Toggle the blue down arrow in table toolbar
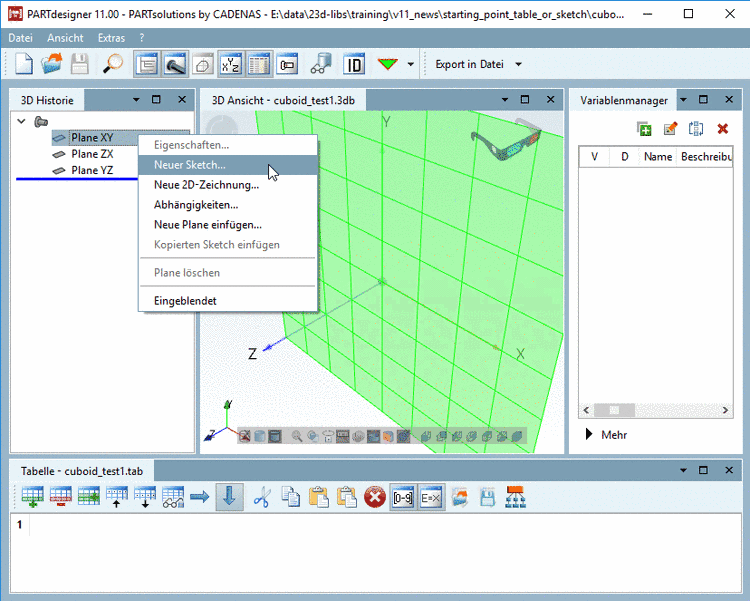Viewport: 750px width, 601px height. [229, 497]
